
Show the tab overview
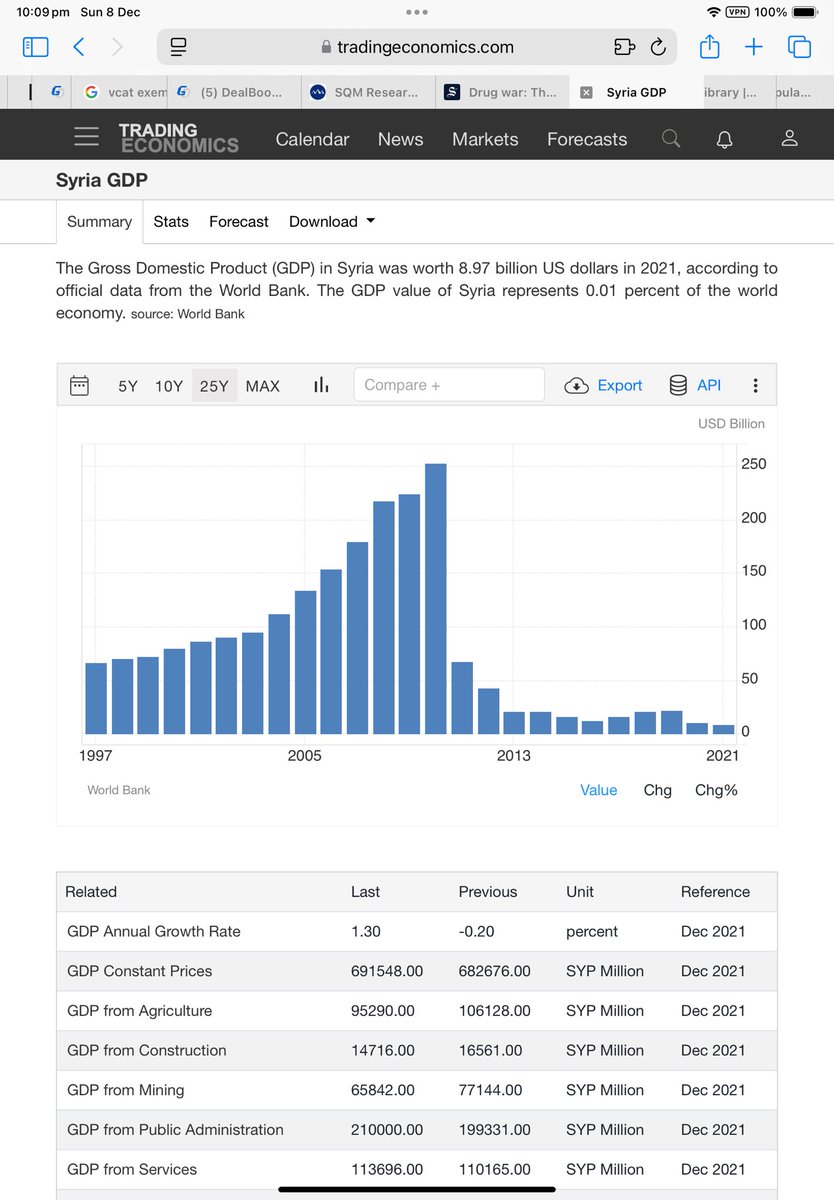pyautogui.click(x=799, y=47)
